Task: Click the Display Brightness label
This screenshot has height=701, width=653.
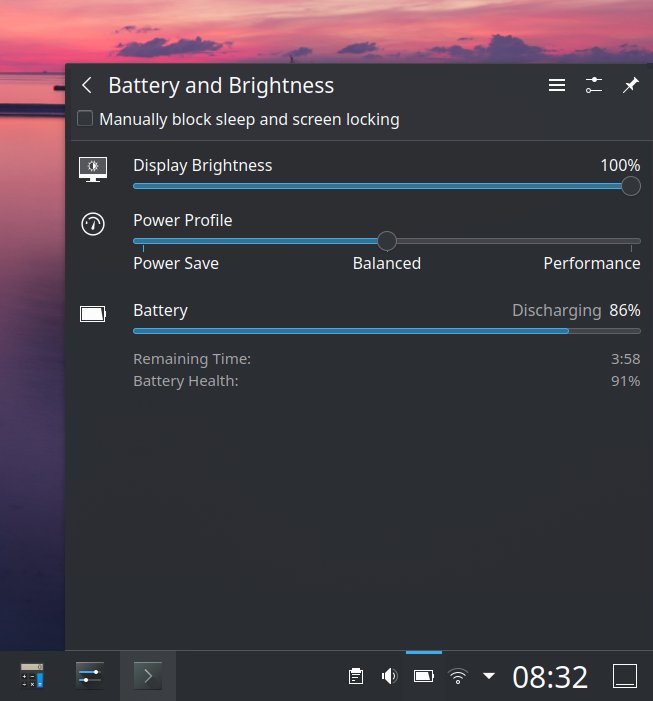Action: coord(202,165)
